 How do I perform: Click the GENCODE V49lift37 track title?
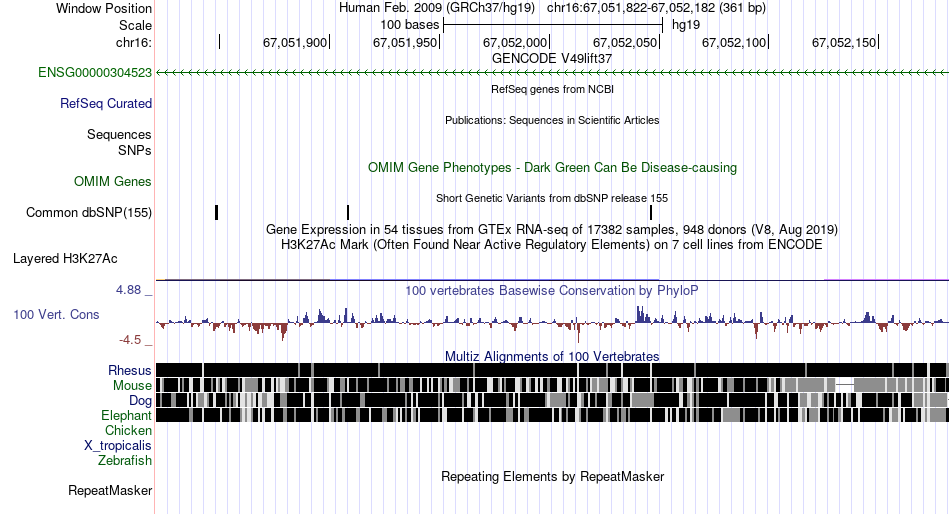(x=552, y=59)
